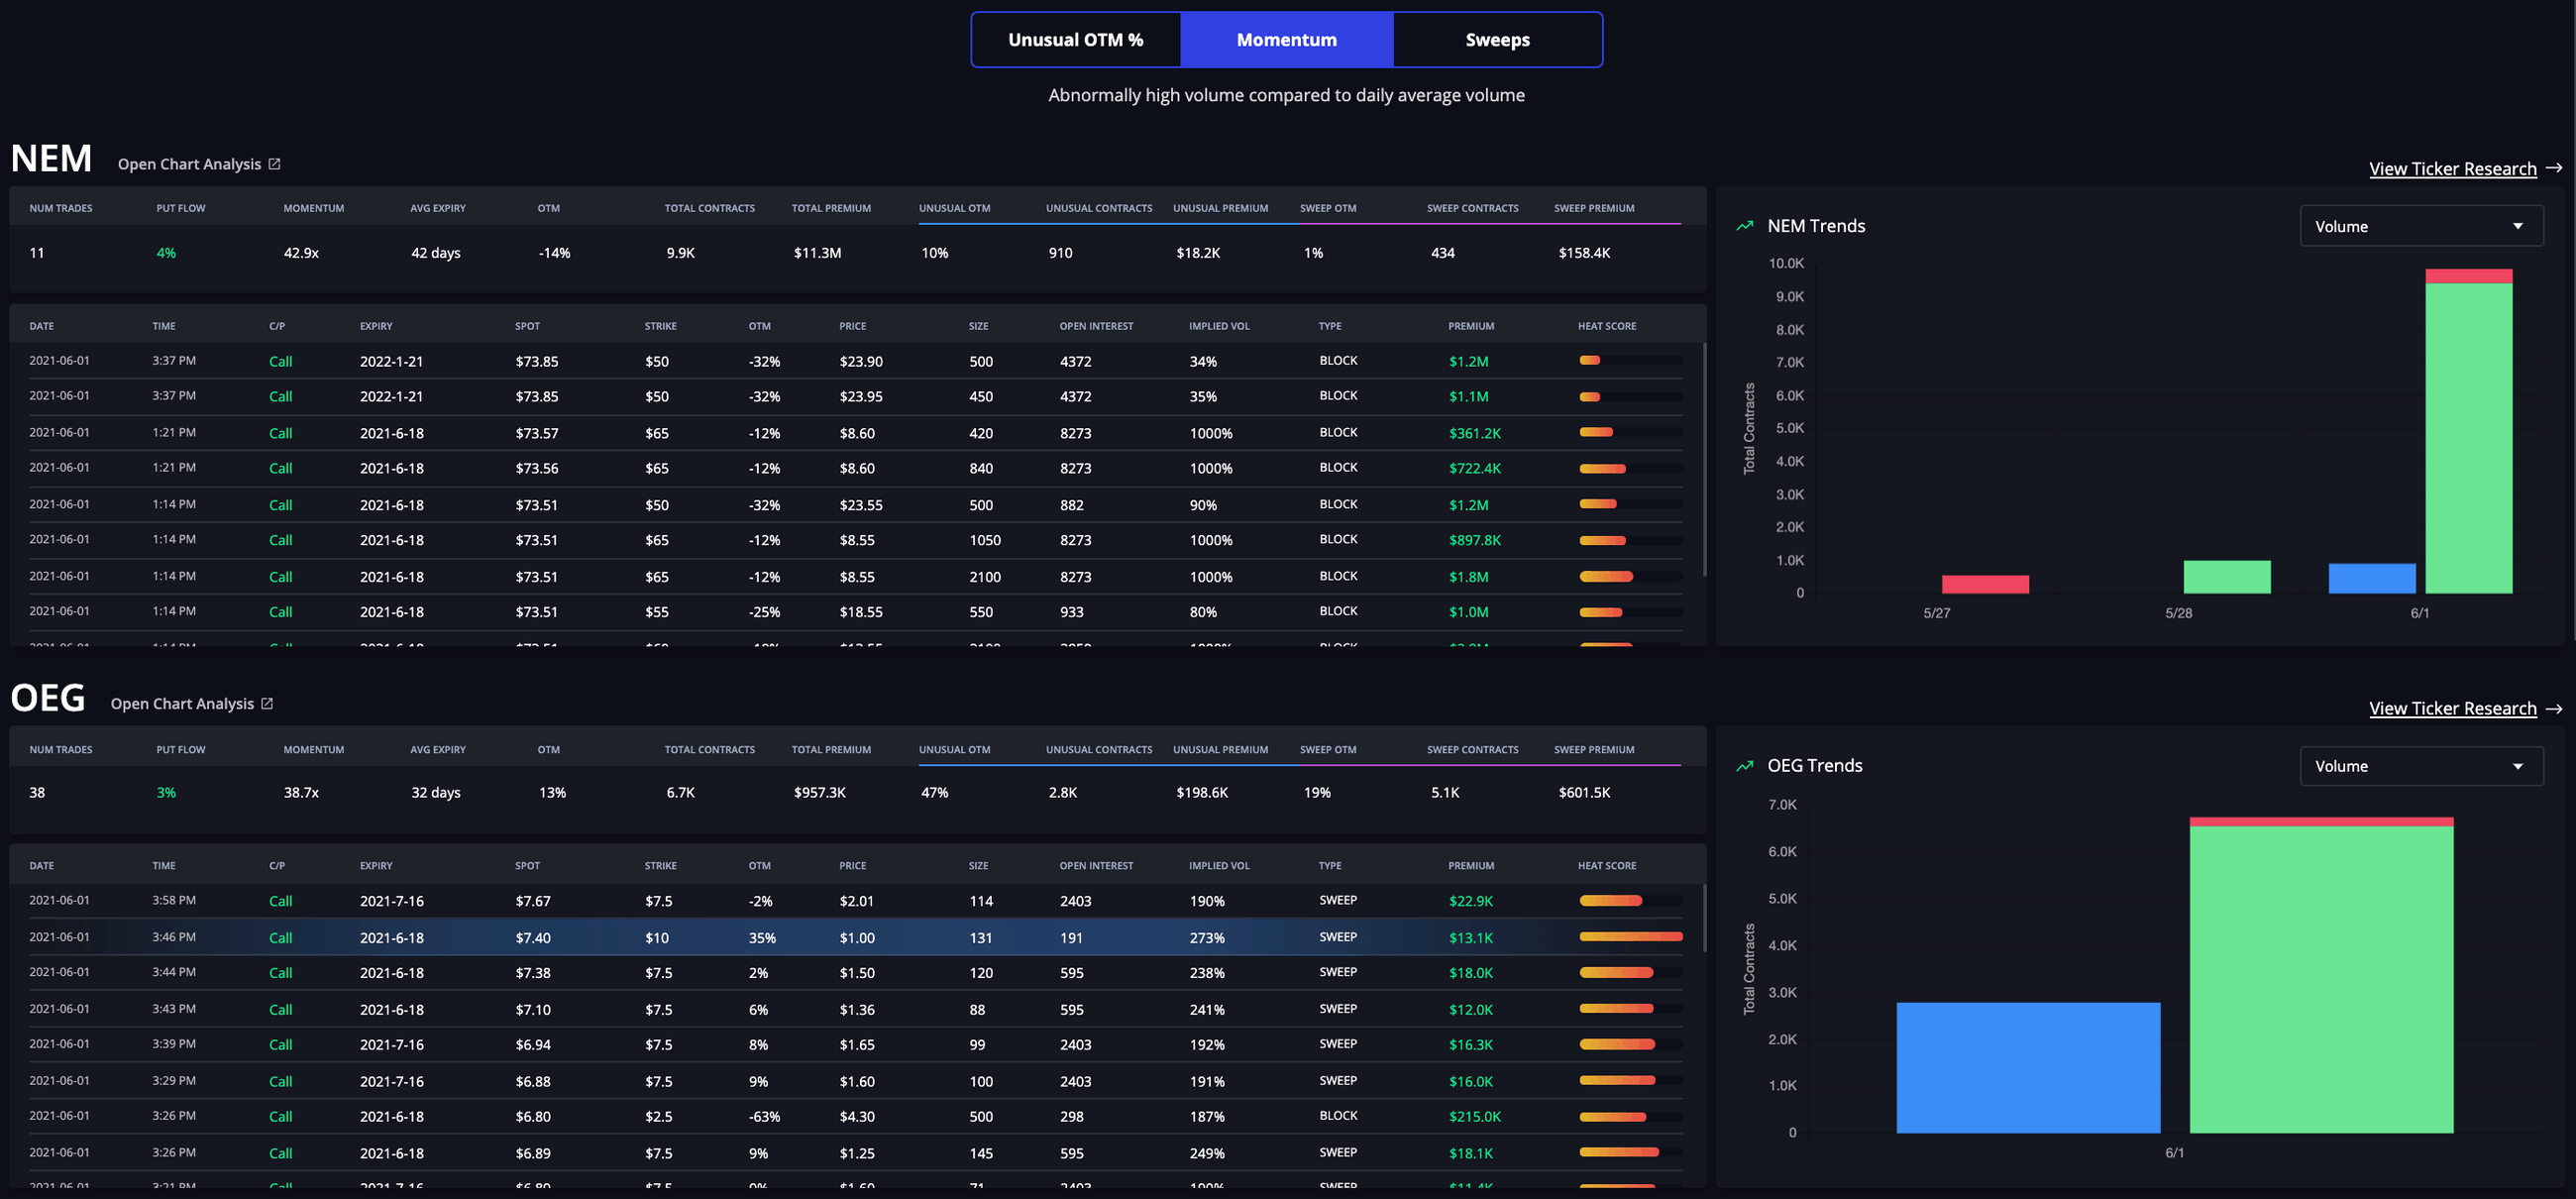Open the NEM Trends Volume dropdown

pos(2421,226)
